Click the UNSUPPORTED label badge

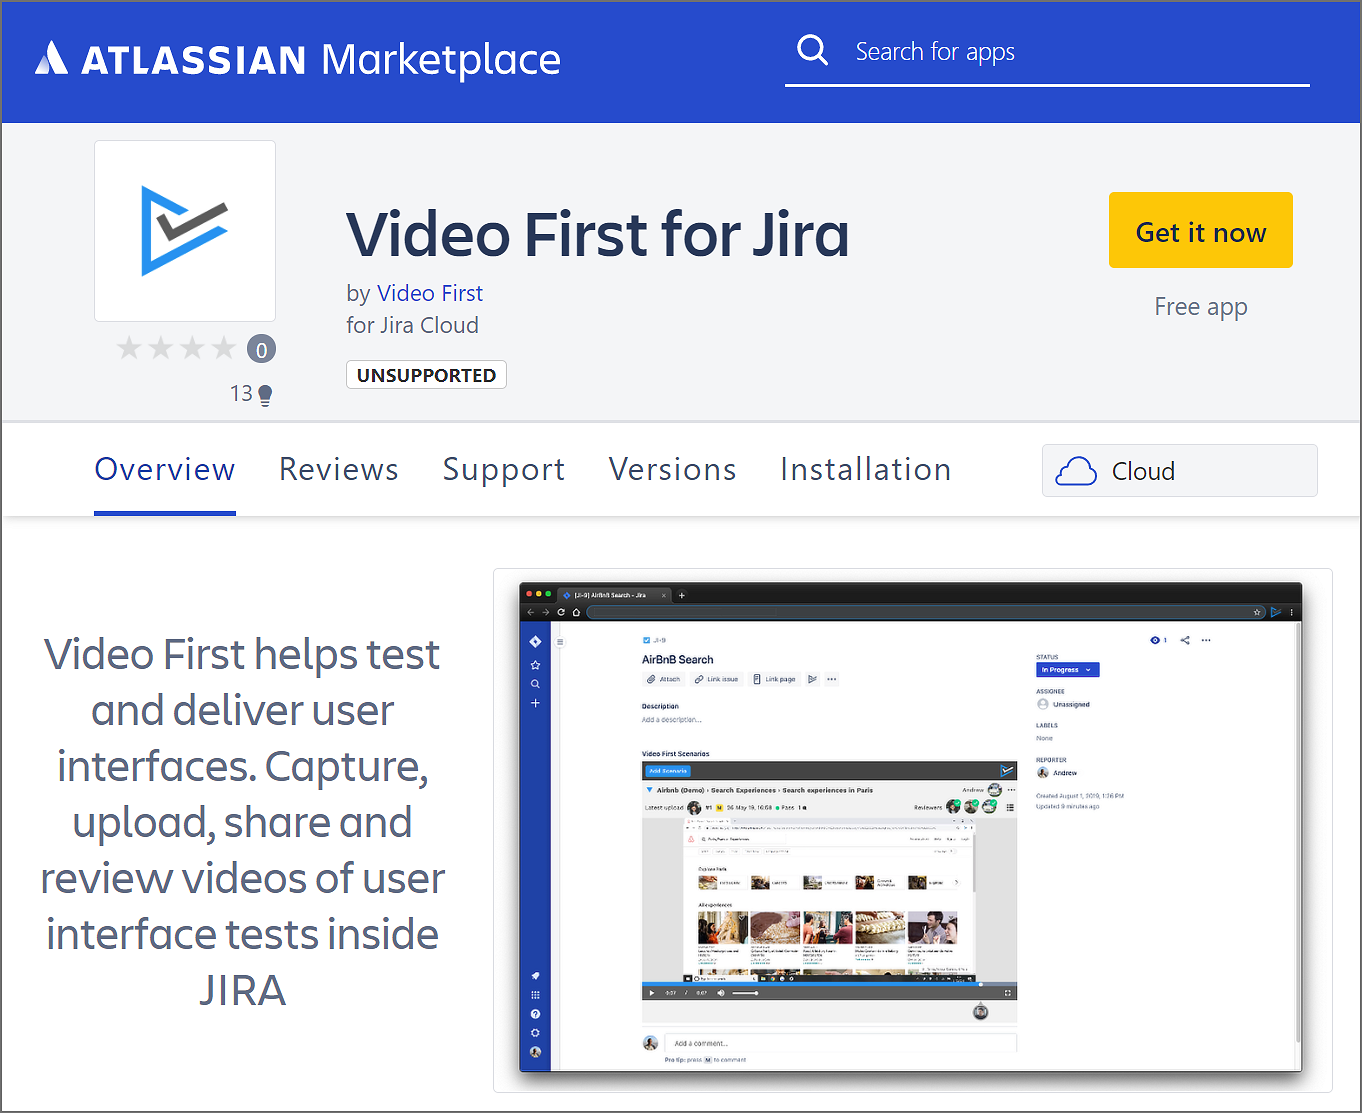[426, 375]
